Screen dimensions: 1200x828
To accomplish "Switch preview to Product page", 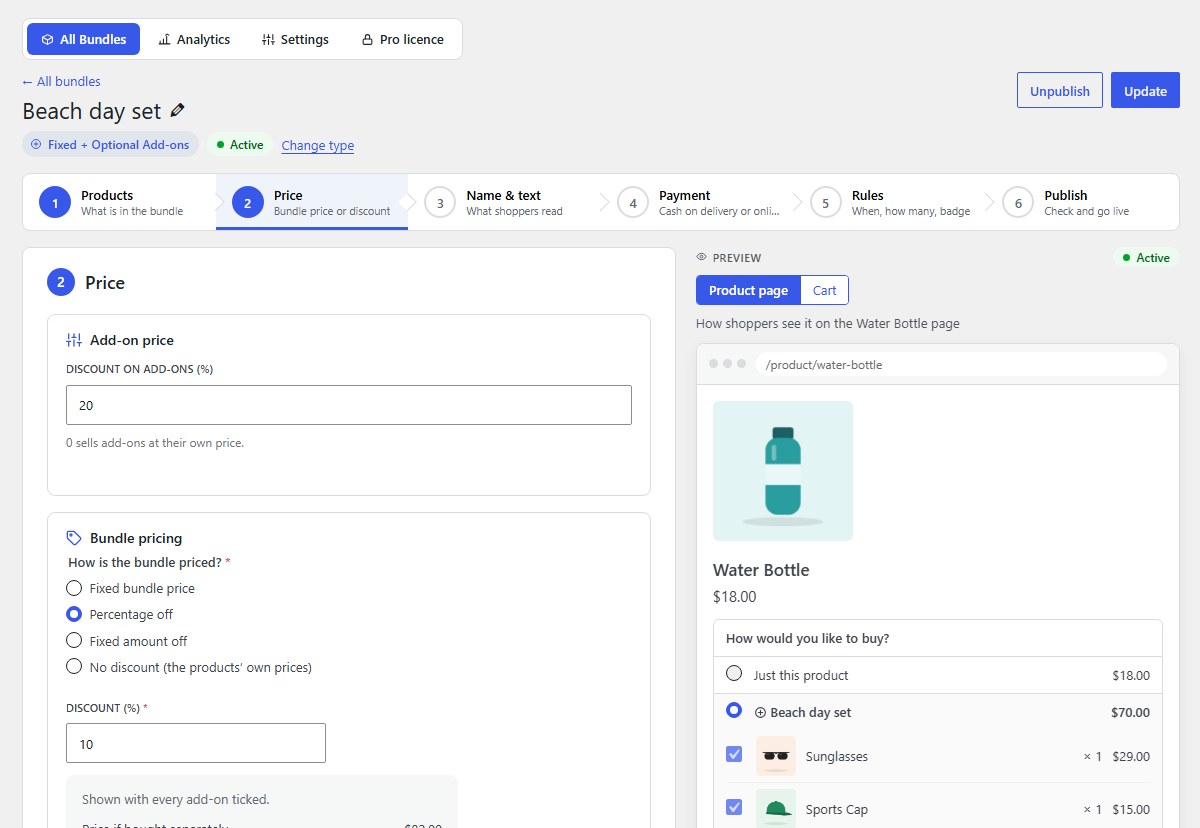I will [748, 290].
